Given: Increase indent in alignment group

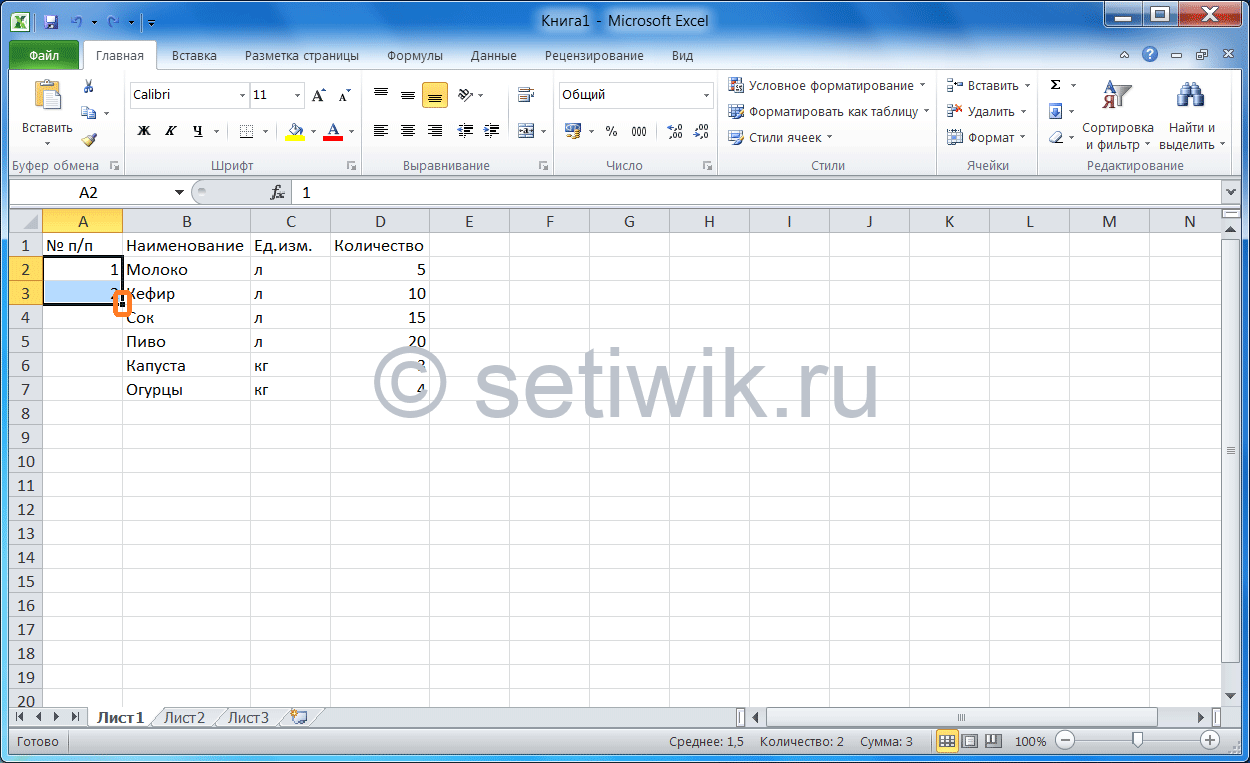Looking at the screenshot, I should (x=491, y=131).
